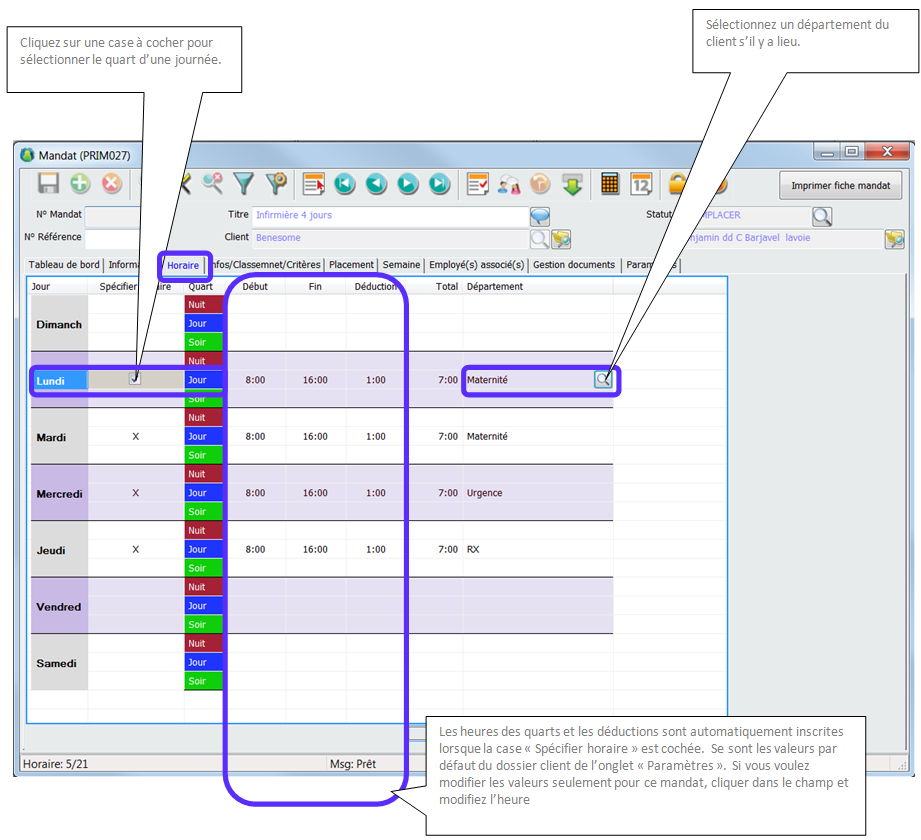Screen dimensions: 921x840
Task: Switch to the Placement tab
Action: tap(351, 265)
